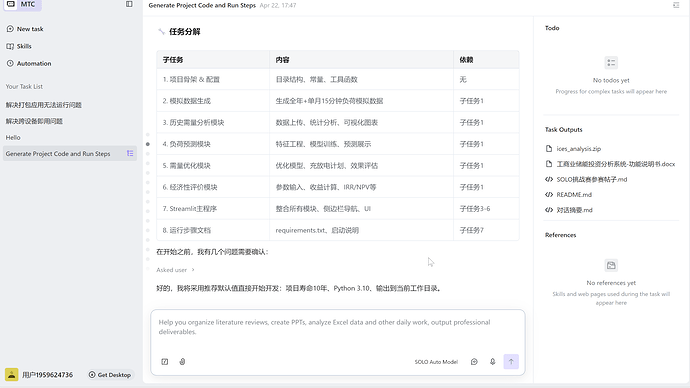Click code icon beside README.md

[x=549, y=194]
